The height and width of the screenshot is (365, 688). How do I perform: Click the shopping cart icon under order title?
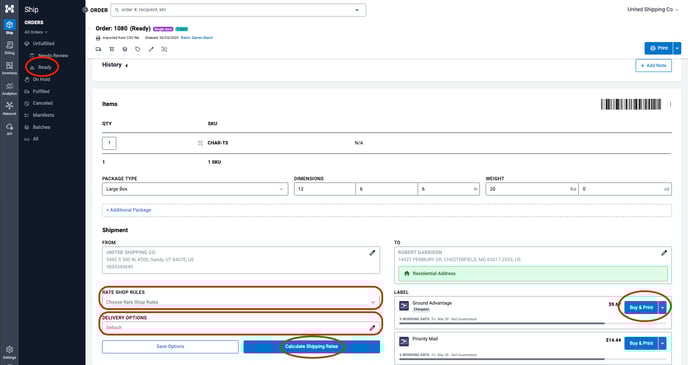tap(111, 49)
